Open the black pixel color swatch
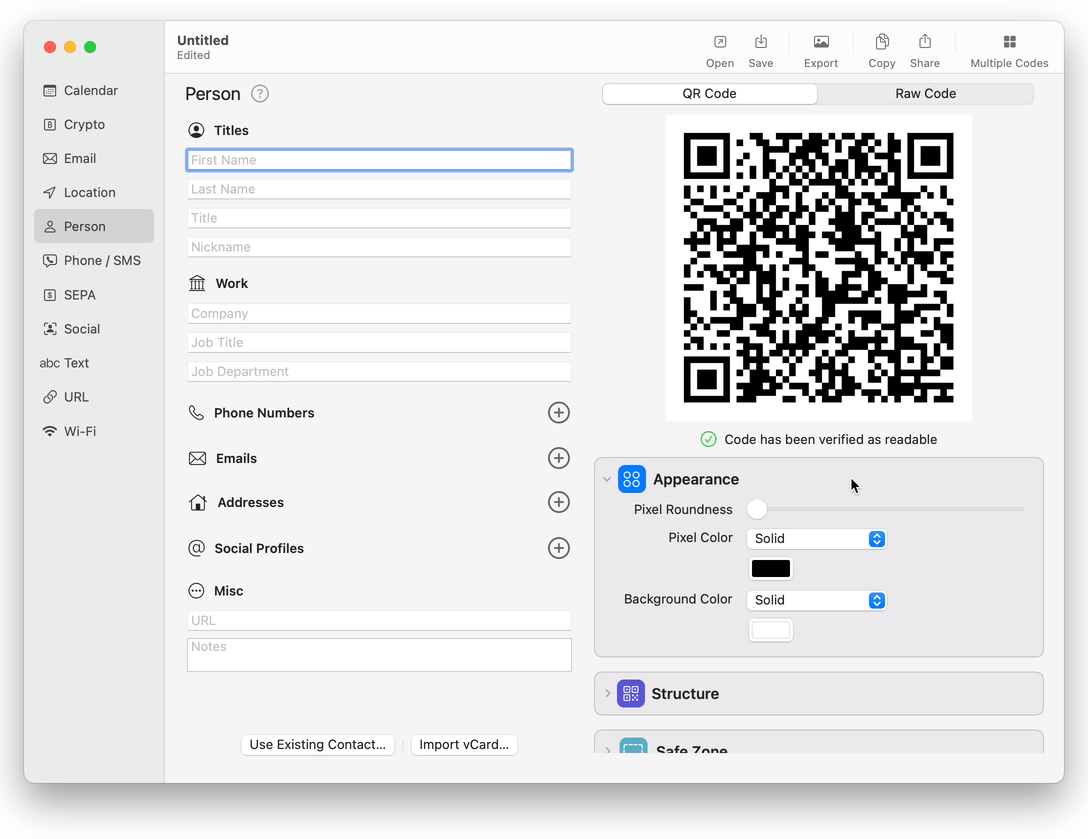1088x839 pixels. [770, 569]
